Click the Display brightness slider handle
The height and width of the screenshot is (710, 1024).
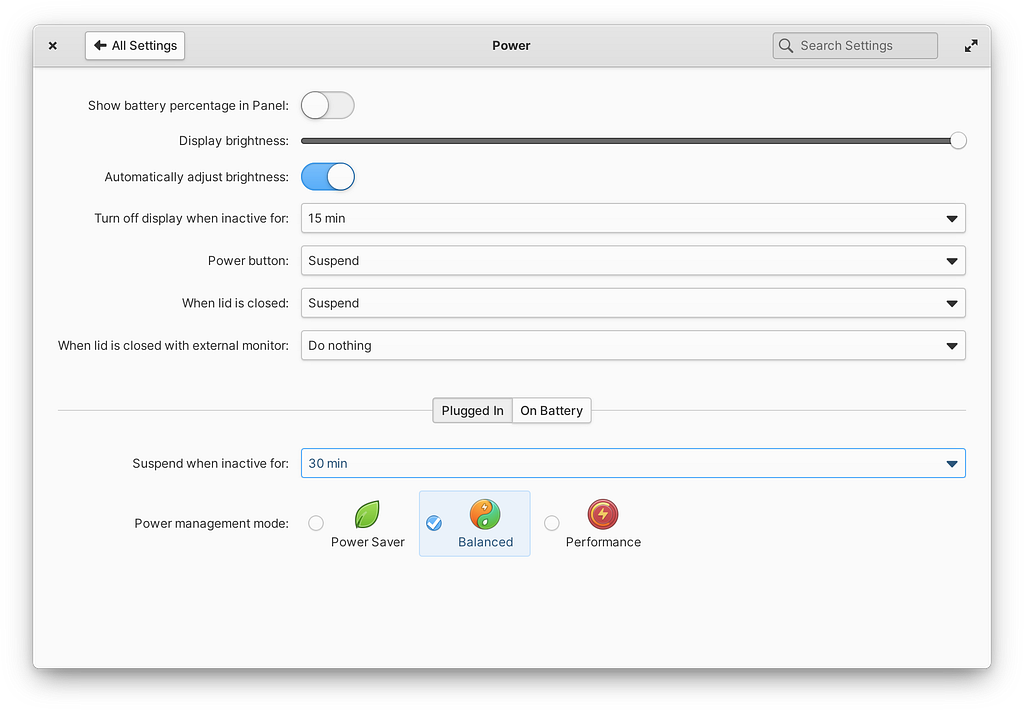pos(958,141)
